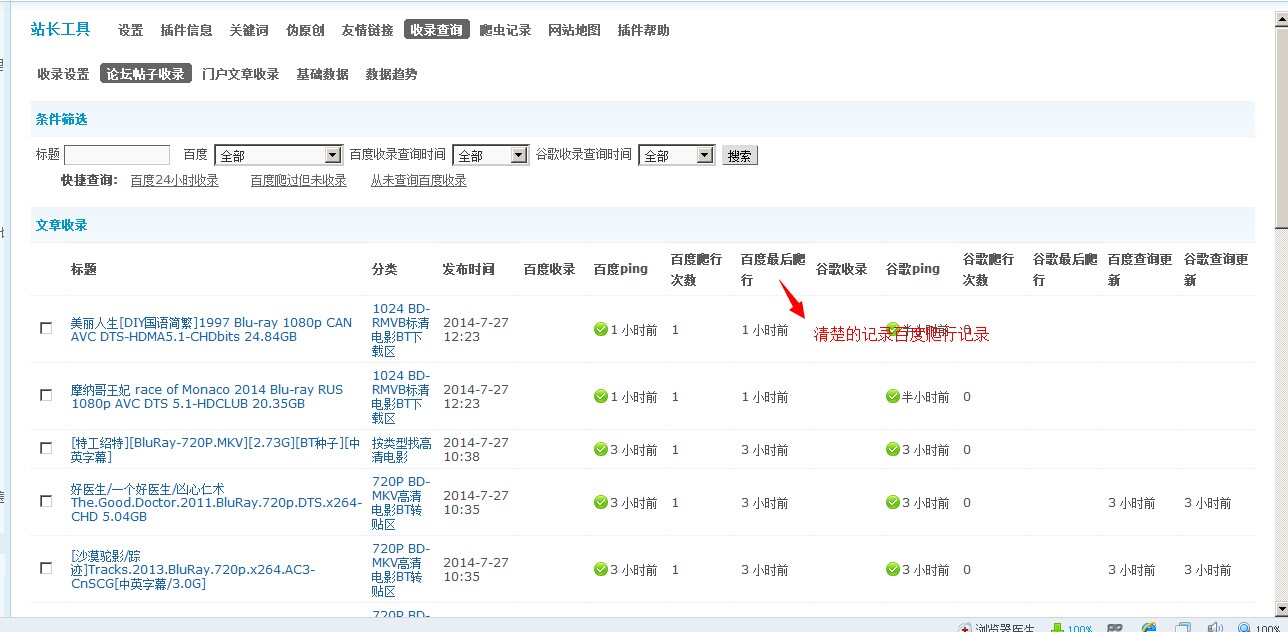1288x632 pixels.
Task: Open the 数据趋势 sub-tab
Action: coord(391,74)
